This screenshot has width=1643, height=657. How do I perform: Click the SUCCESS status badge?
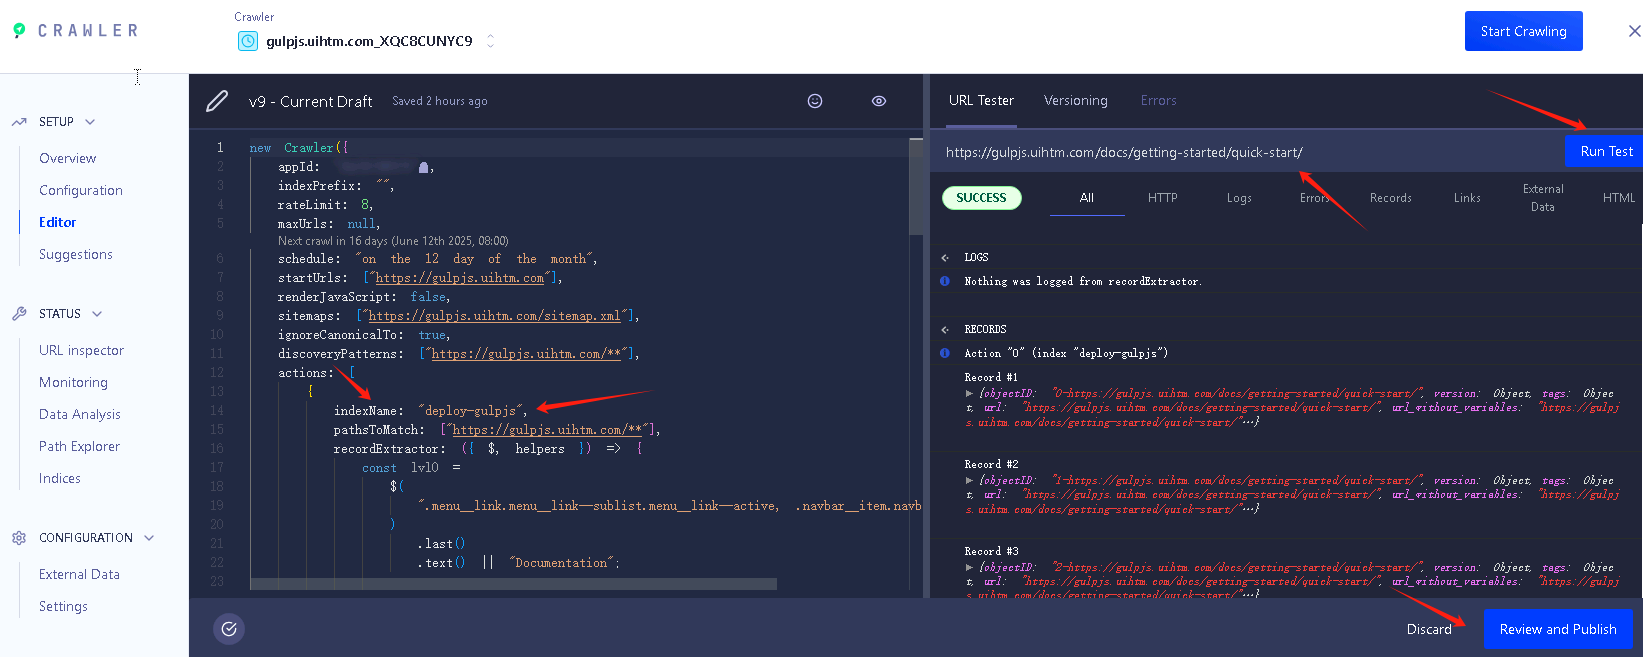tap(981, 198)
